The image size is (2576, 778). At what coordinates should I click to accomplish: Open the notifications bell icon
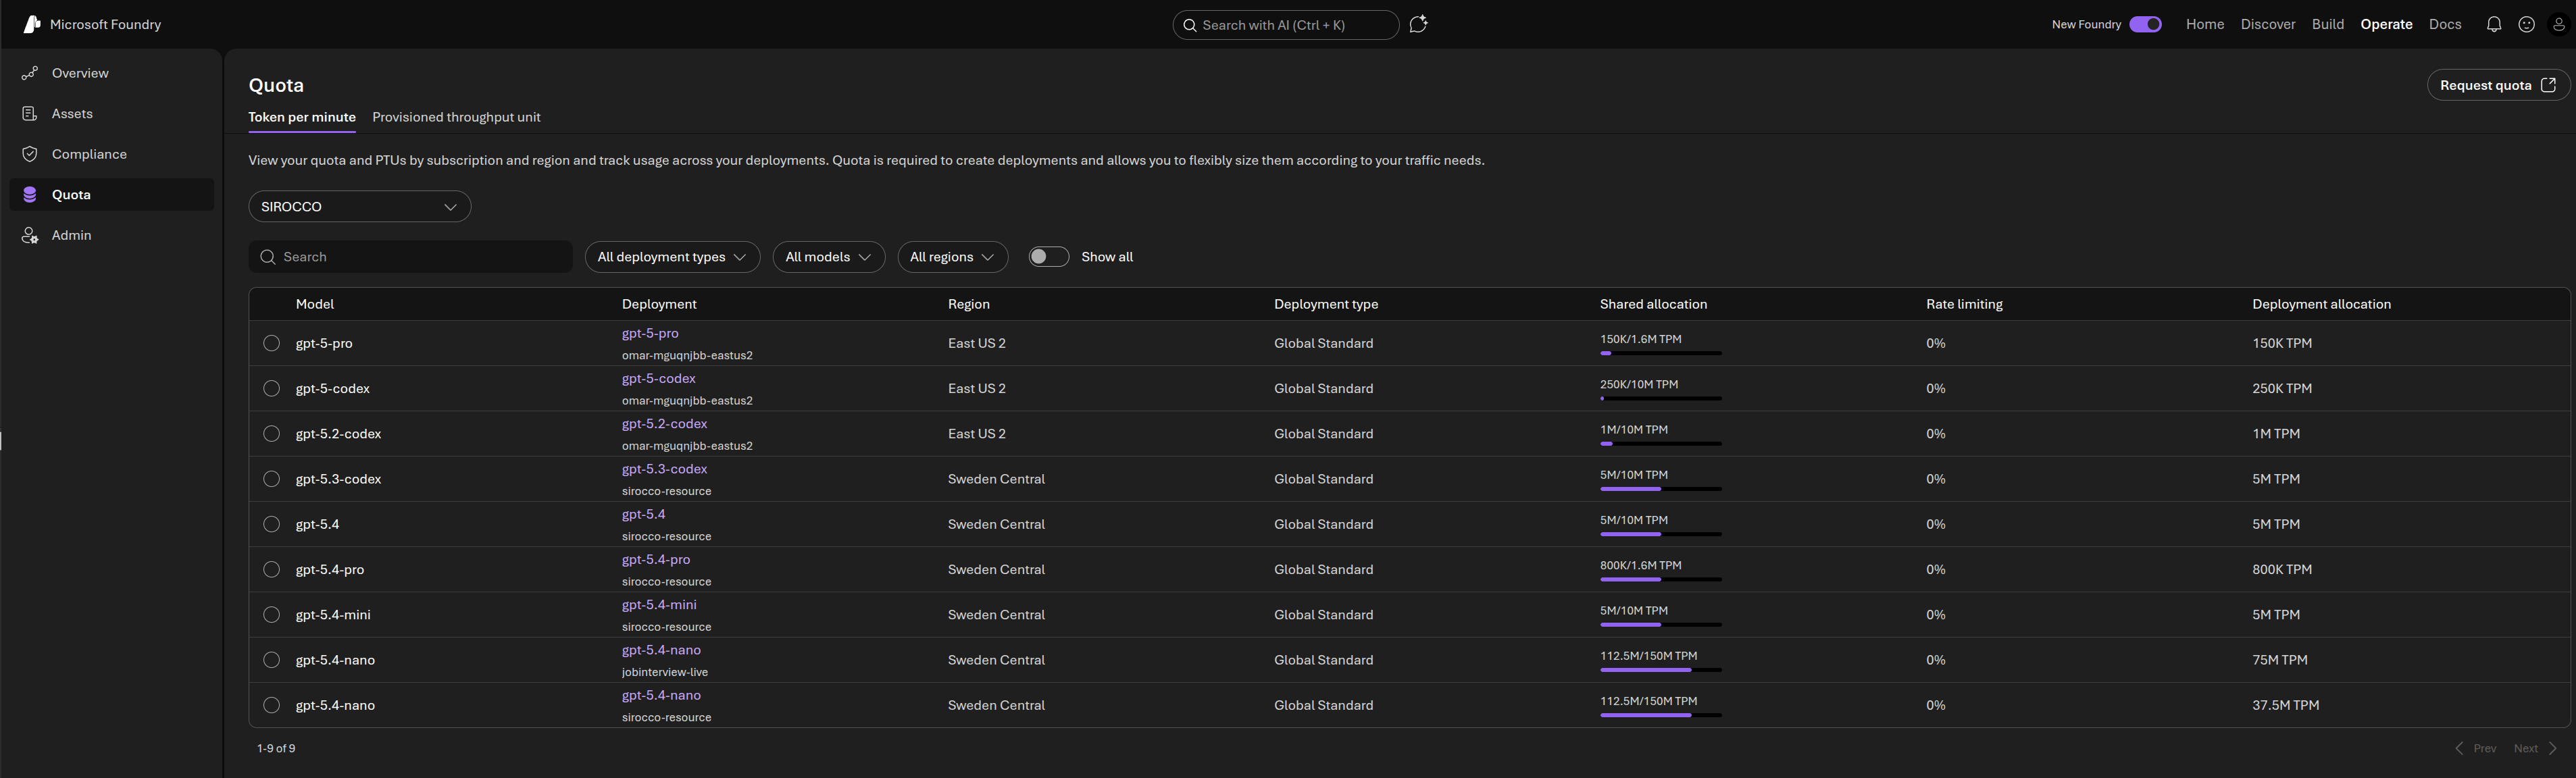[2494, 24]
